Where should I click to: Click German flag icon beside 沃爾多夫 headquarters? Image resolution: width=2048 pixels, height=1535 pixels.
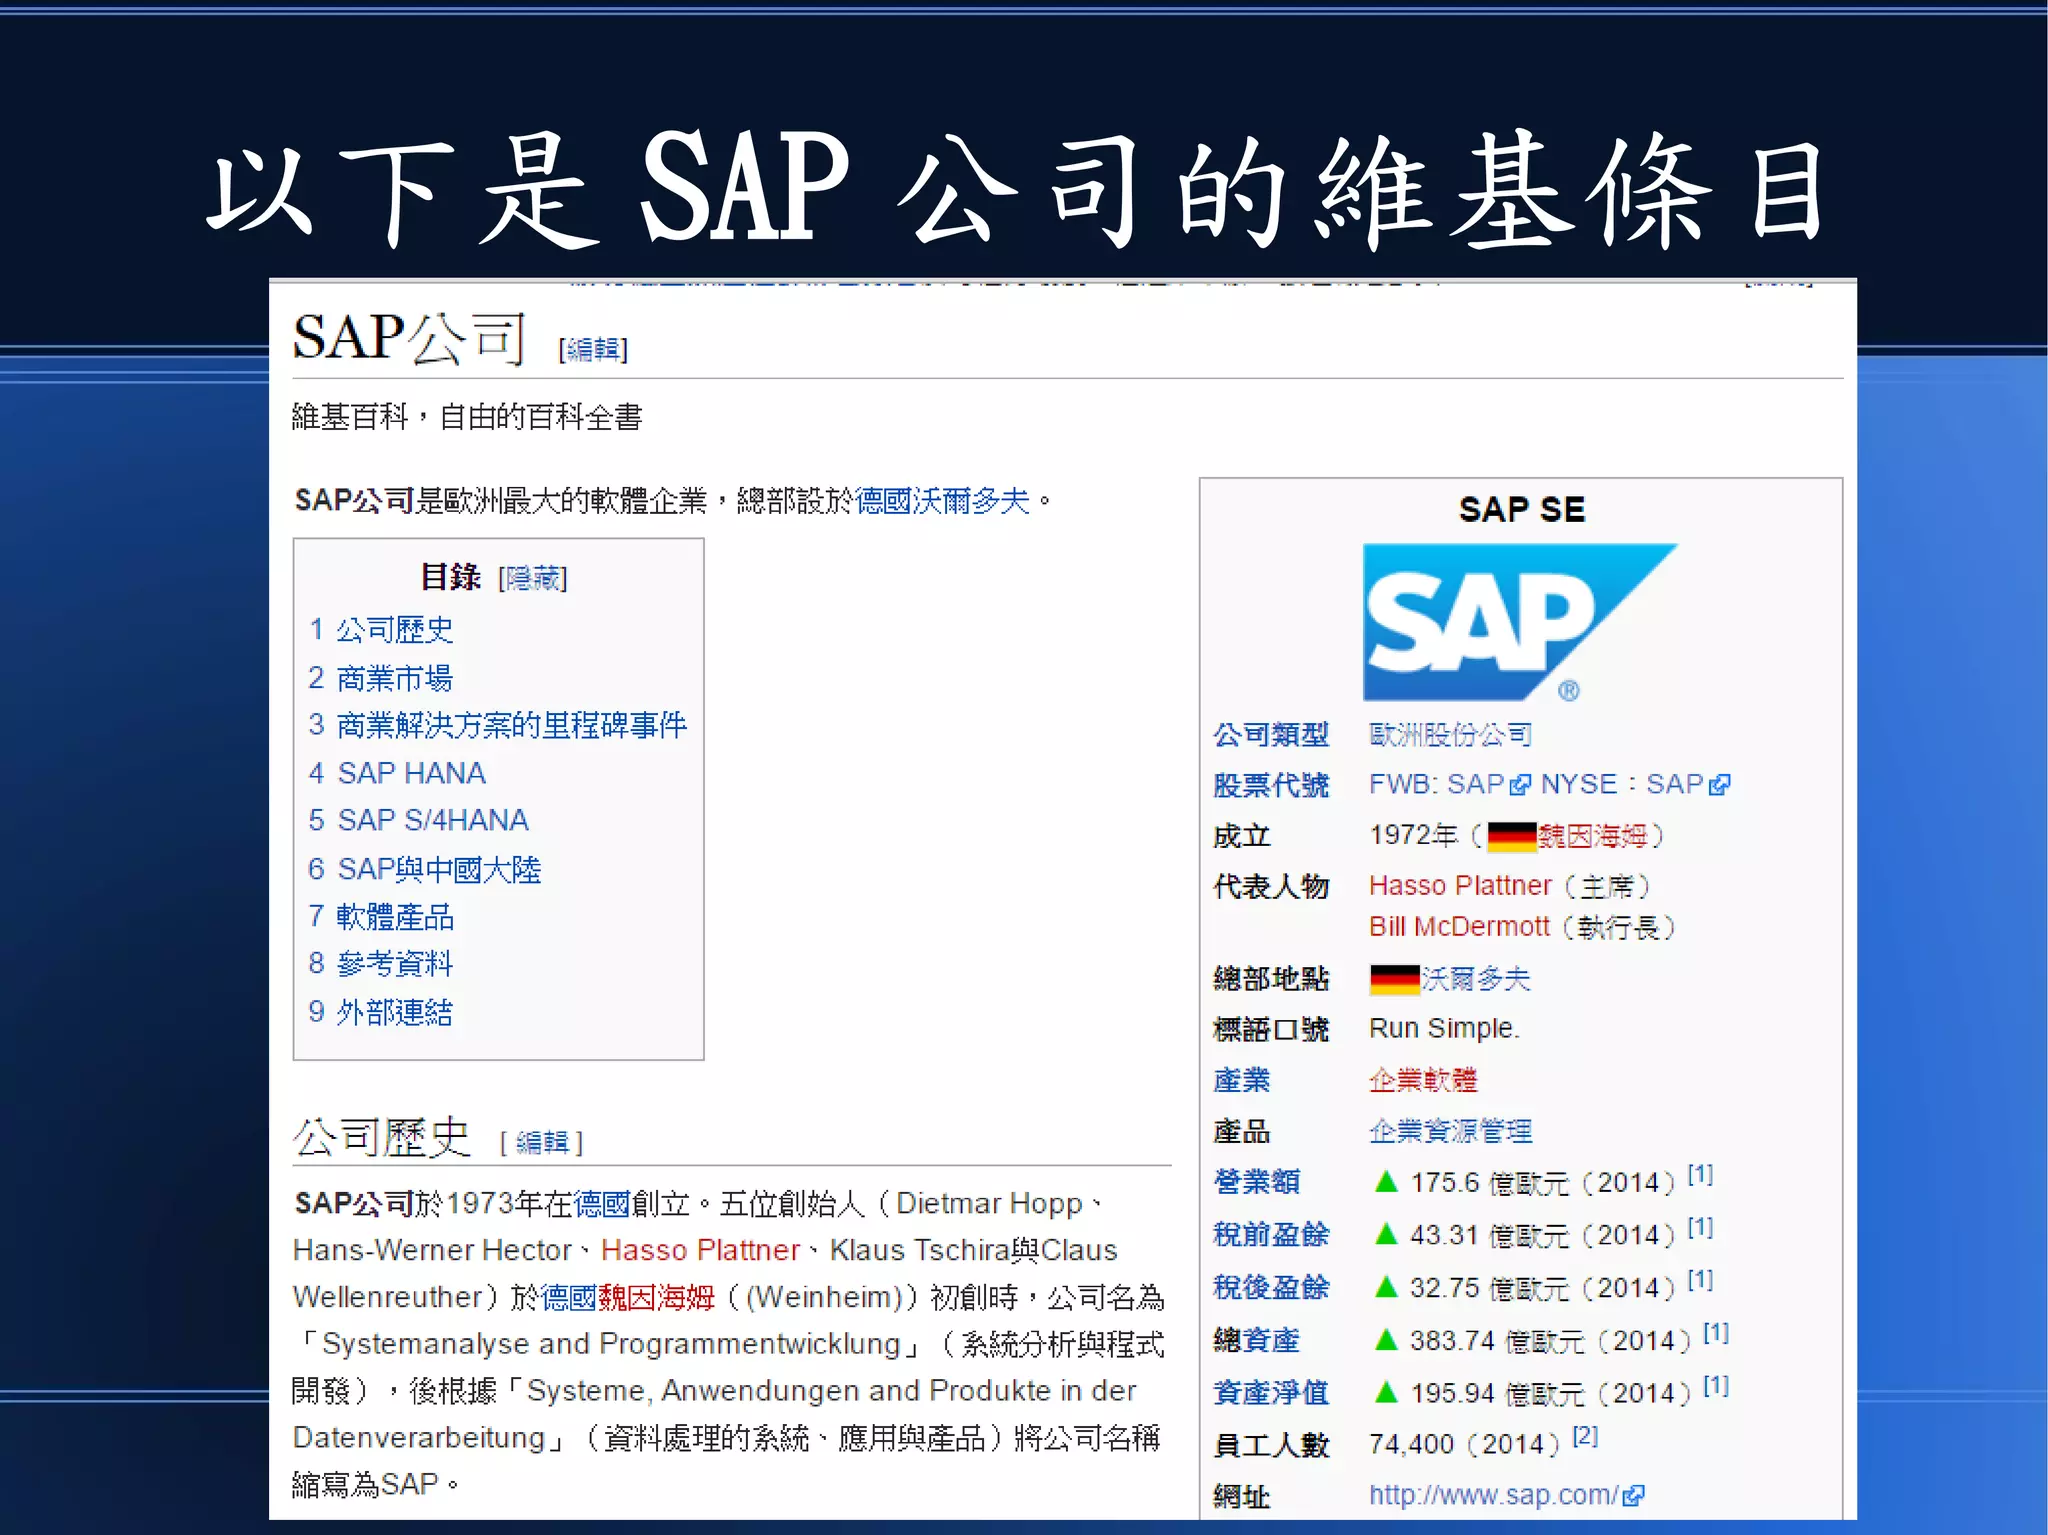[x=1395, y=980]
